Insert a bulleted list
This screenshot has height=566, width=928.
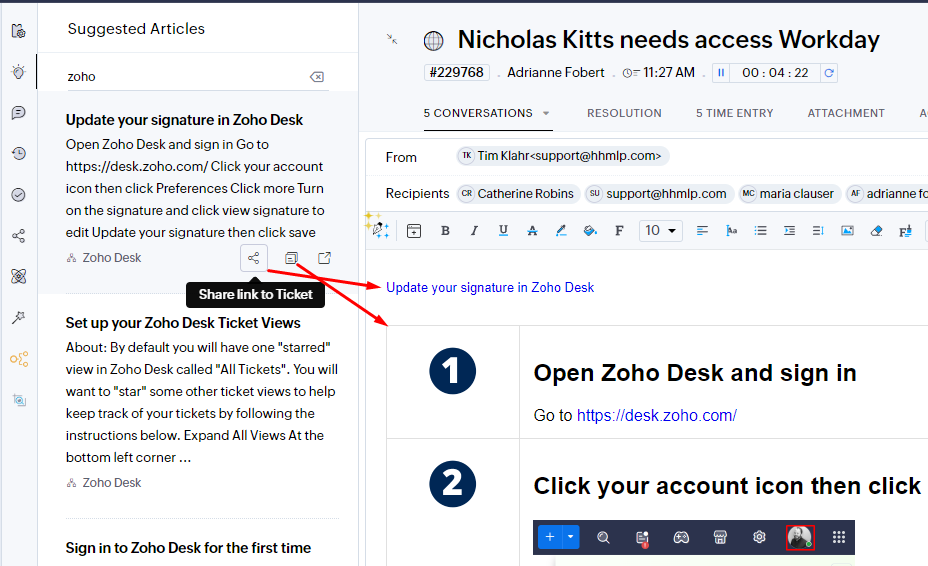click(761, 231)
